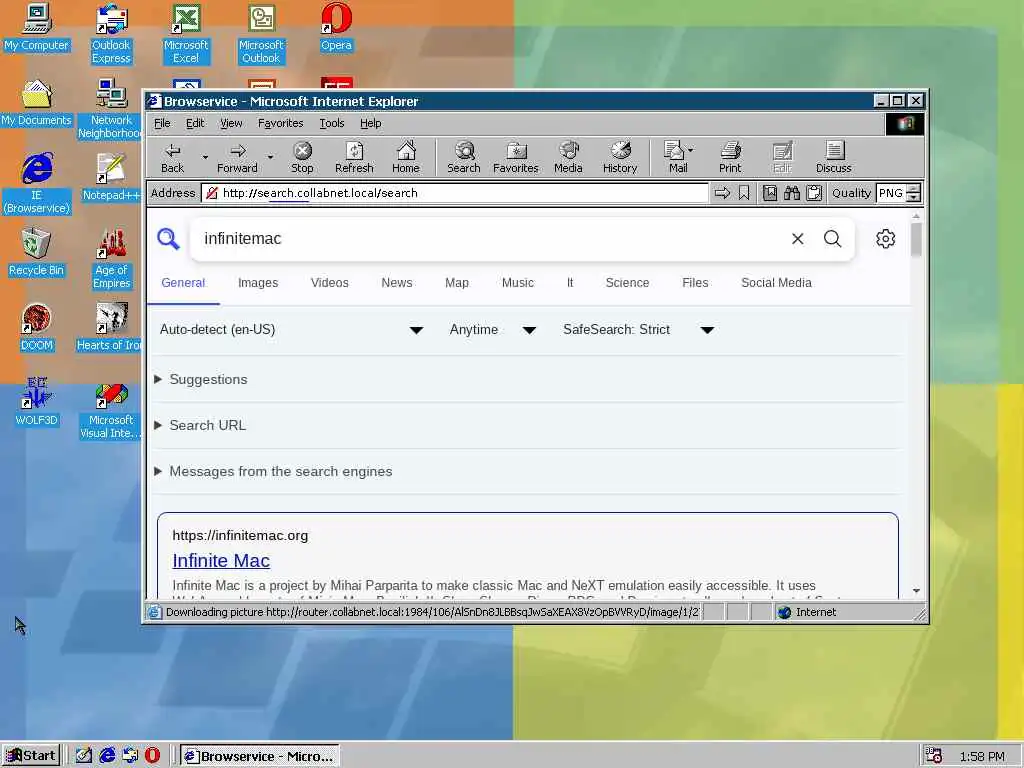This screenshot has width=1024, height=768.
Task: Click the Go arrow beside address bar
Action: tap(722, 193)
